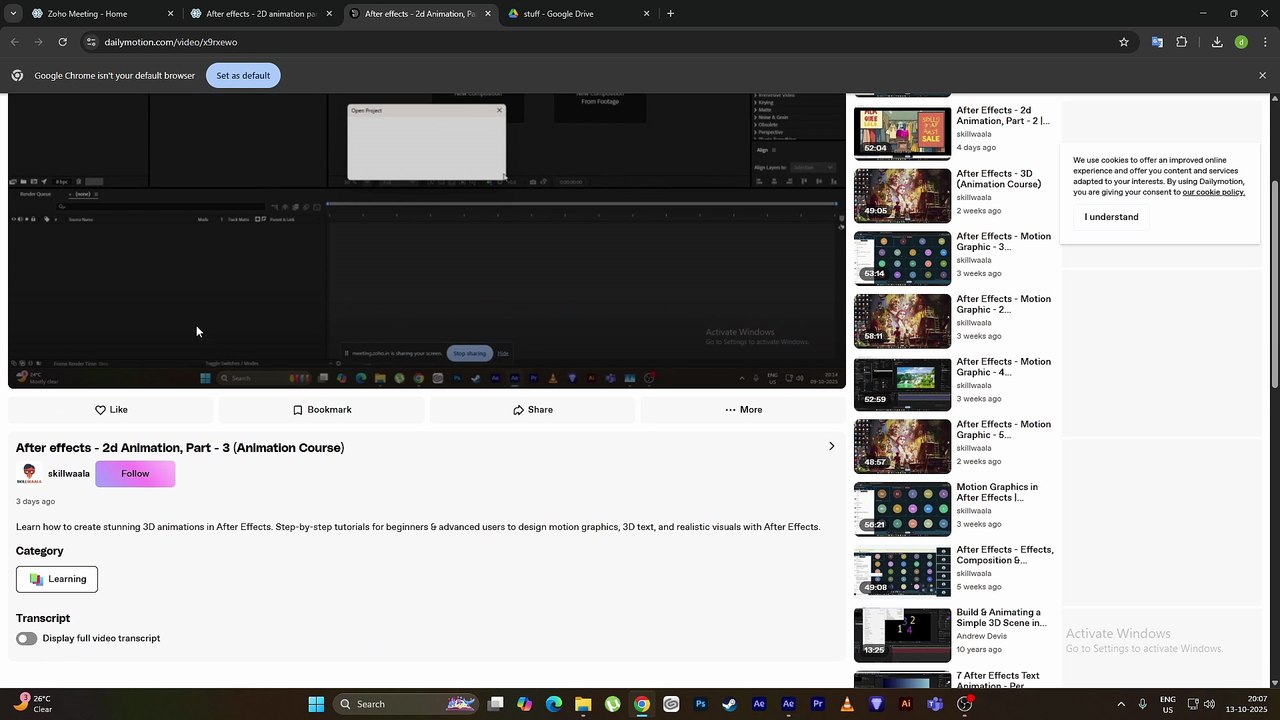Open Chrome downloads
This screenshot has width=1280, height=720.
1217,42
